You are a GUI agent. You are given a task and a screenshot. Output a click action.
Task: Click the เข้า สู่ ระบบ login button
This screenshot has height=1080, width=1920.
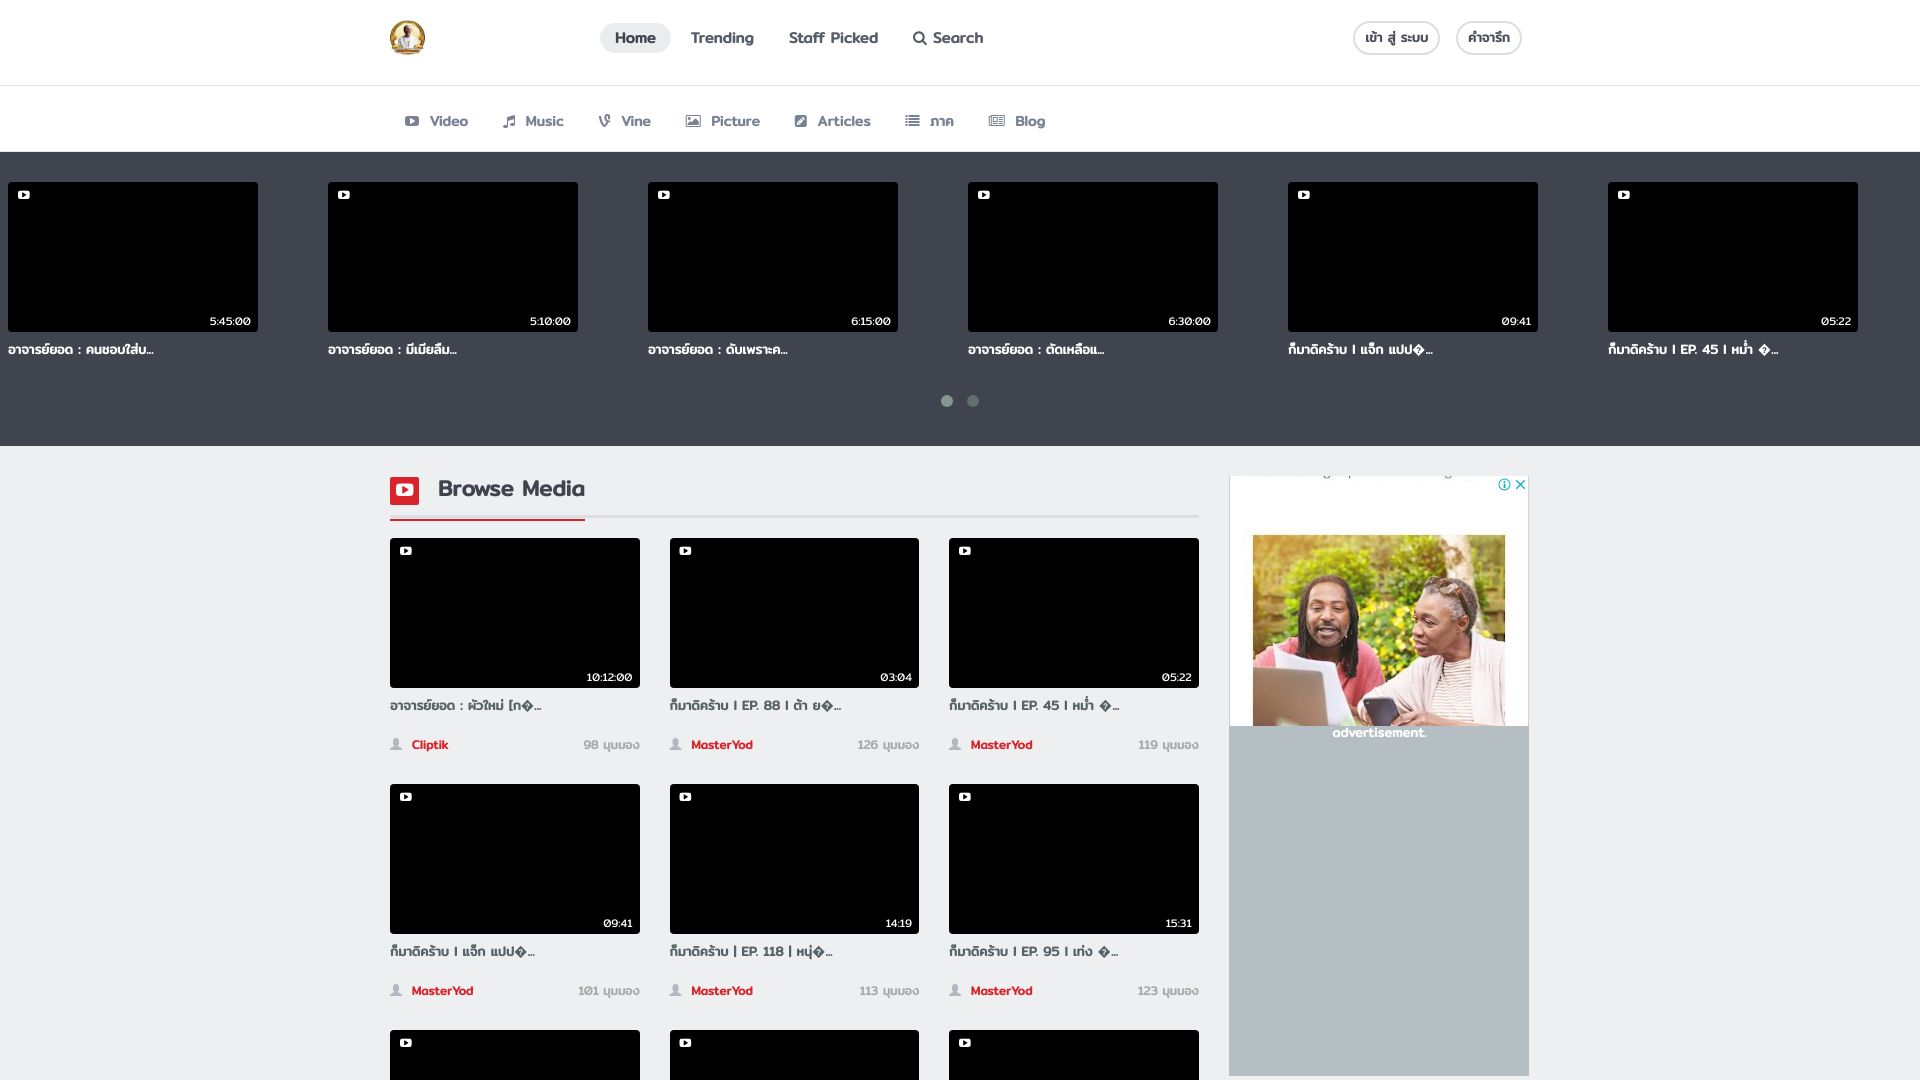[1396, 38]
